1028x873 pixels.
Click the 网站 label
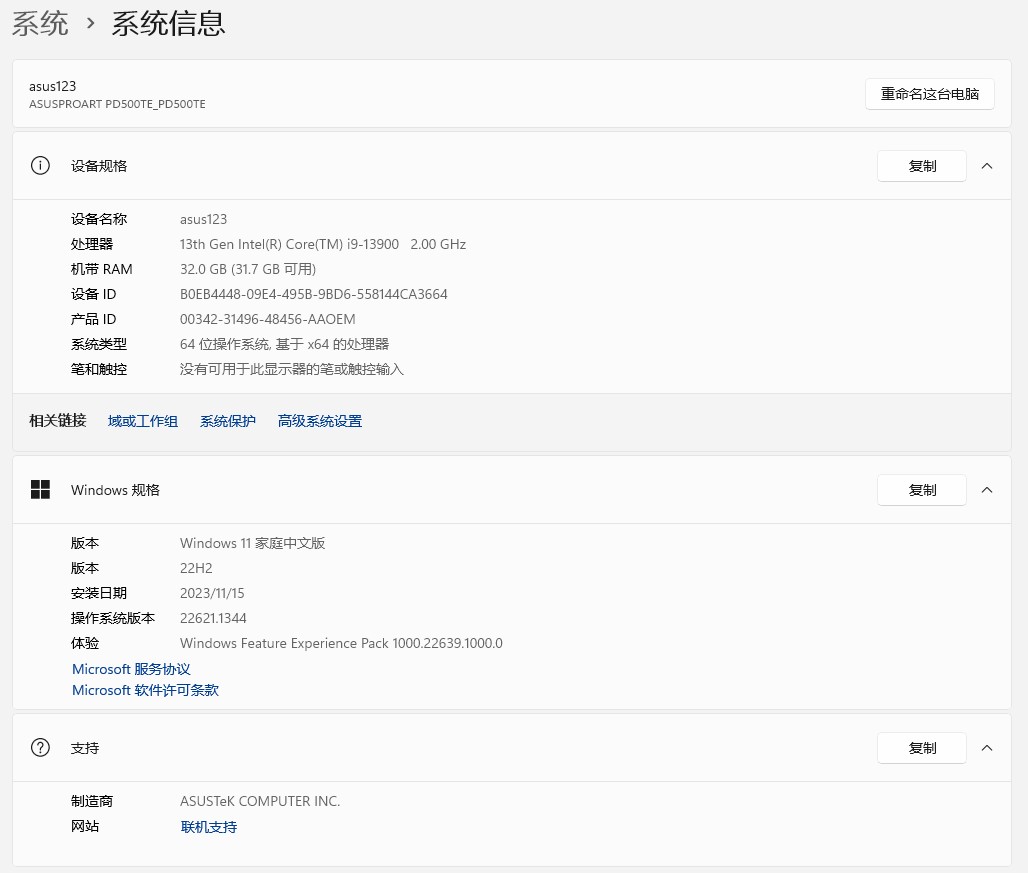pos(85,826)
